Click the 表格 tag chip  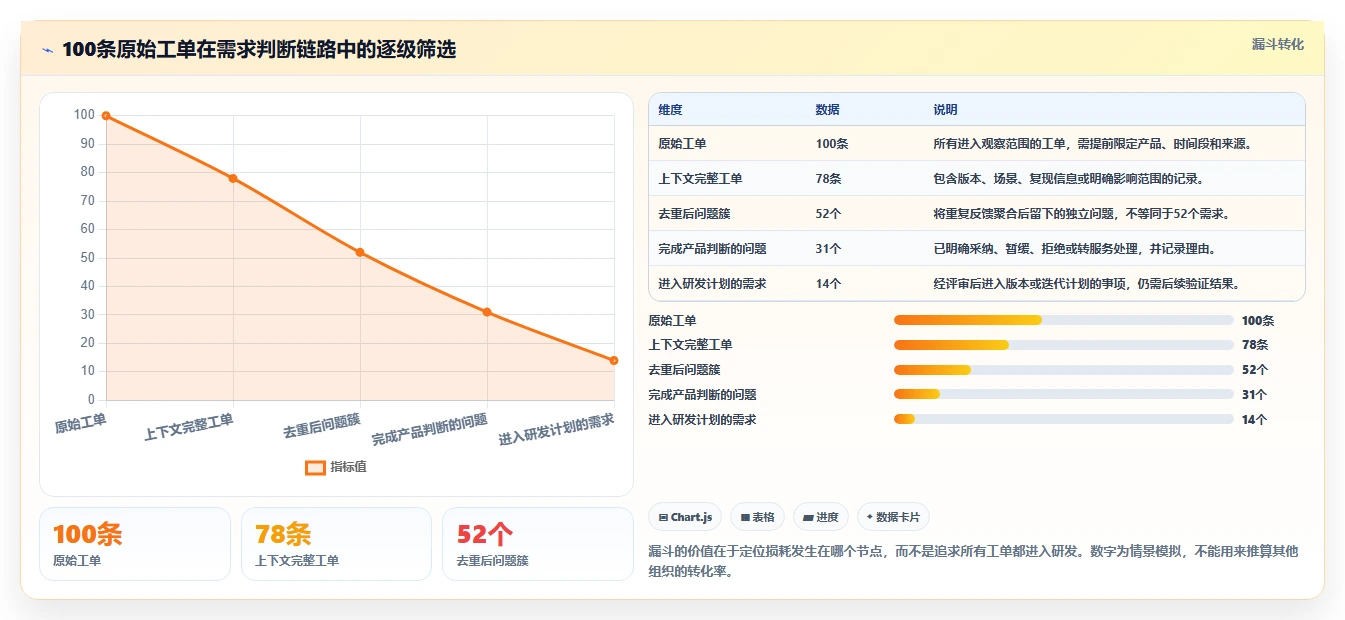pos(758,517)
